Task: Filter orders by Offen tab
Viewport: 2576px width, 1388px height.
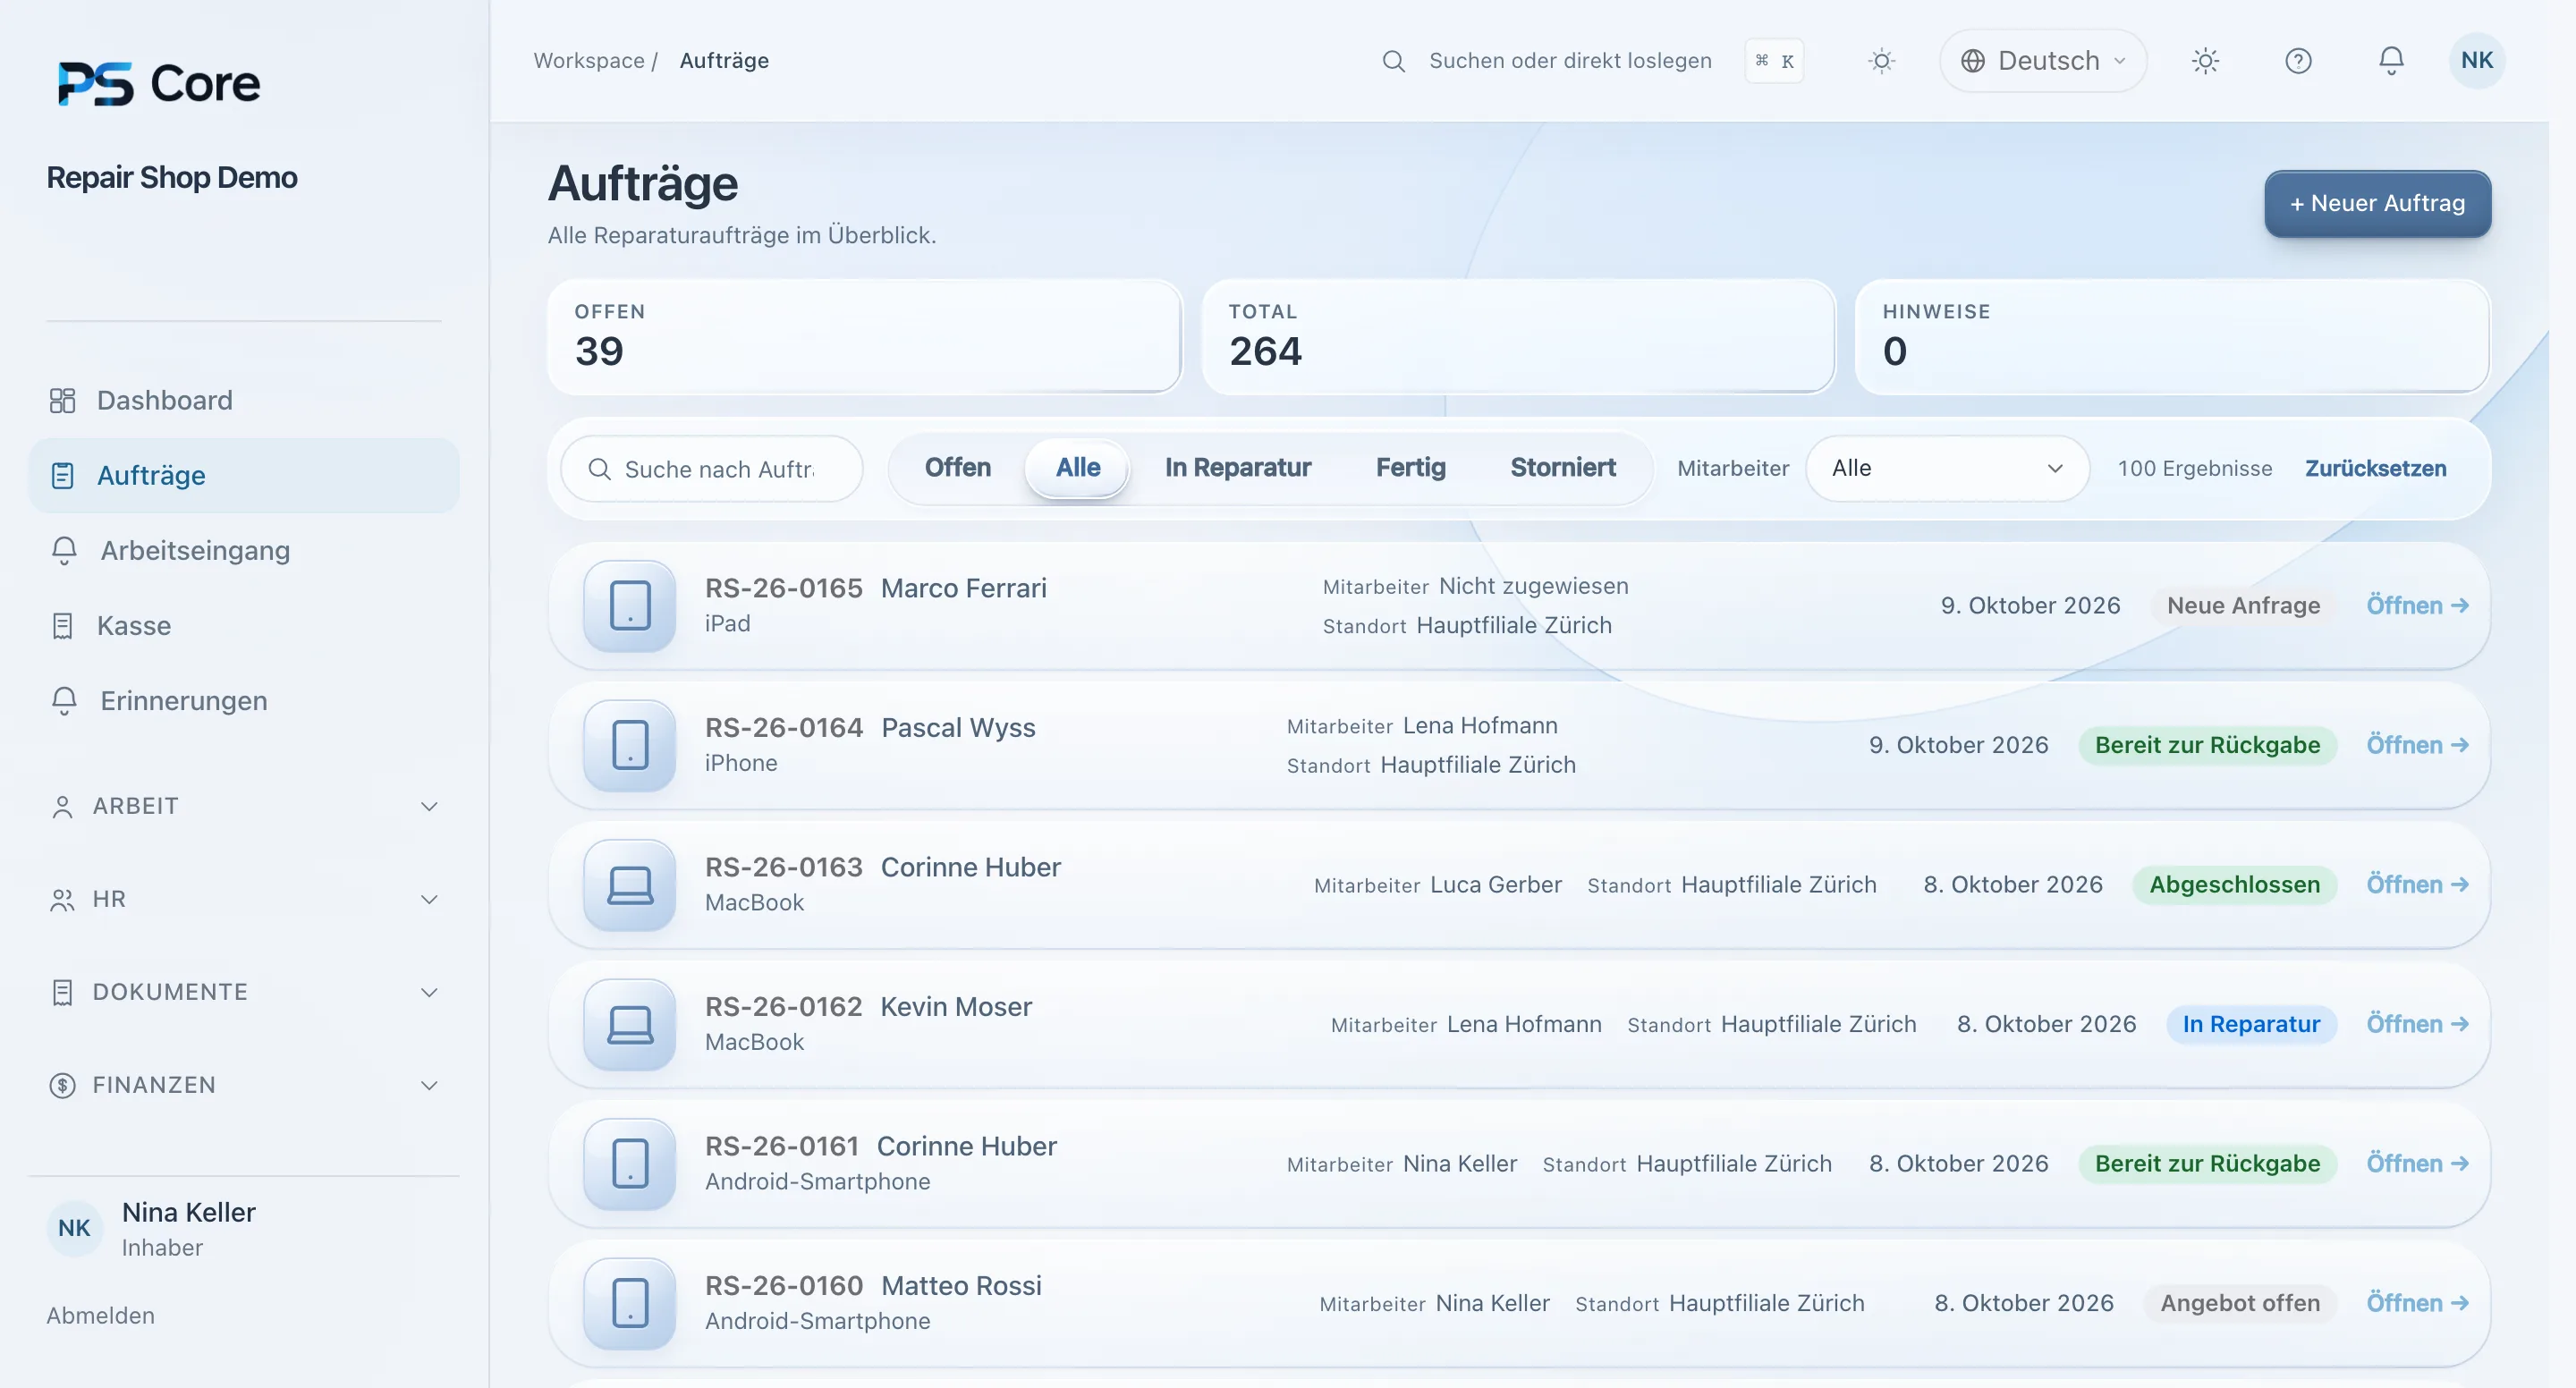Action: coord(957,467)
